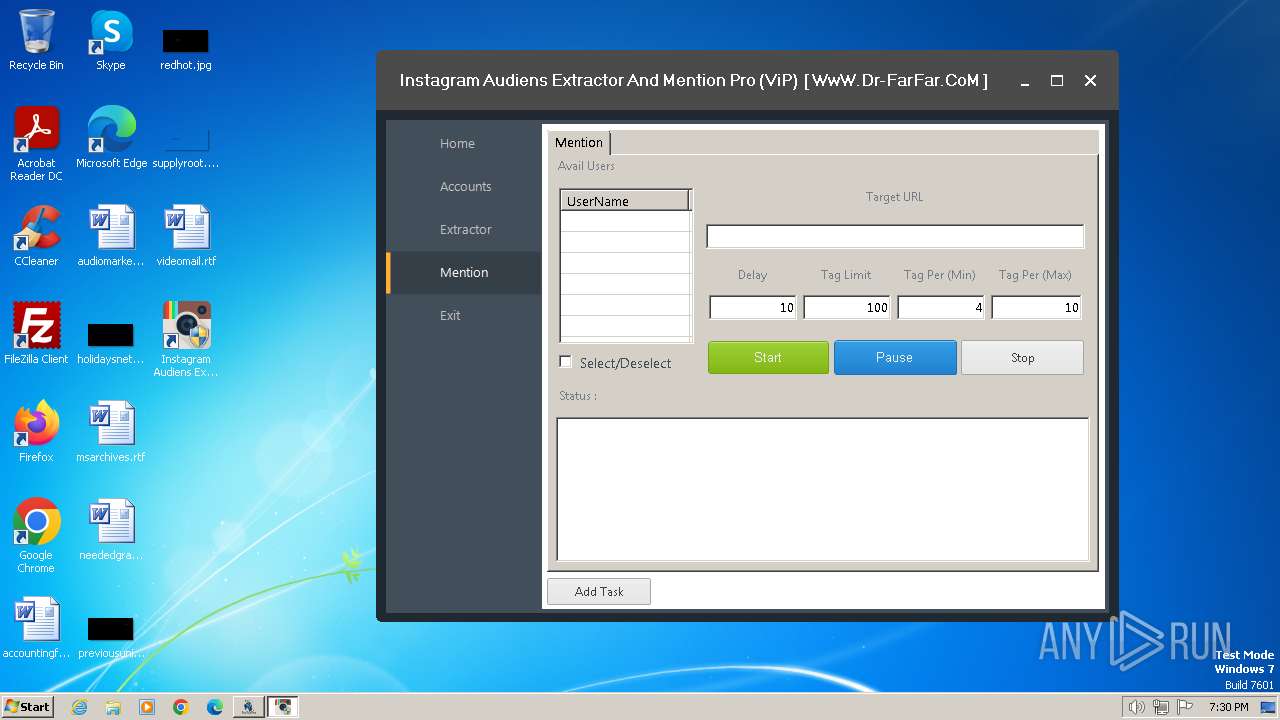Toggle the Select/Deselect checkbox
Image resolution: width=1280 pixels, height=720 pixels.
[566, 362]
